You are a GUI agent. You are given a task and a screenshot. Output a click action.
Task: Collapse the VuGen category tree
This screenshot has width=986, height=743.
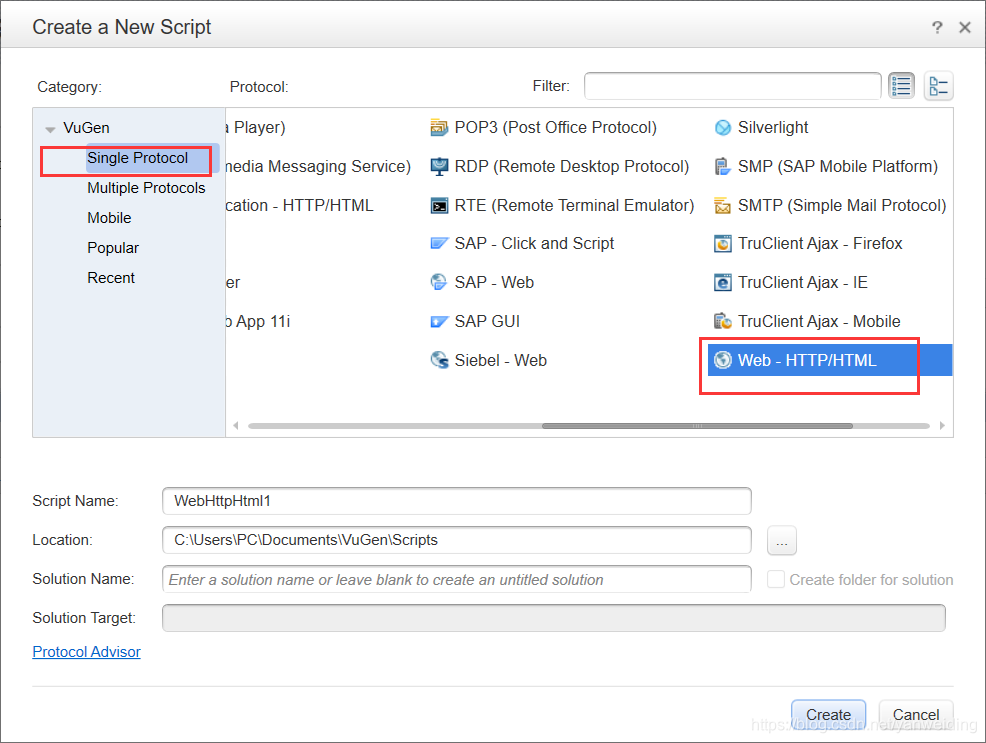[x=50, y=129]
